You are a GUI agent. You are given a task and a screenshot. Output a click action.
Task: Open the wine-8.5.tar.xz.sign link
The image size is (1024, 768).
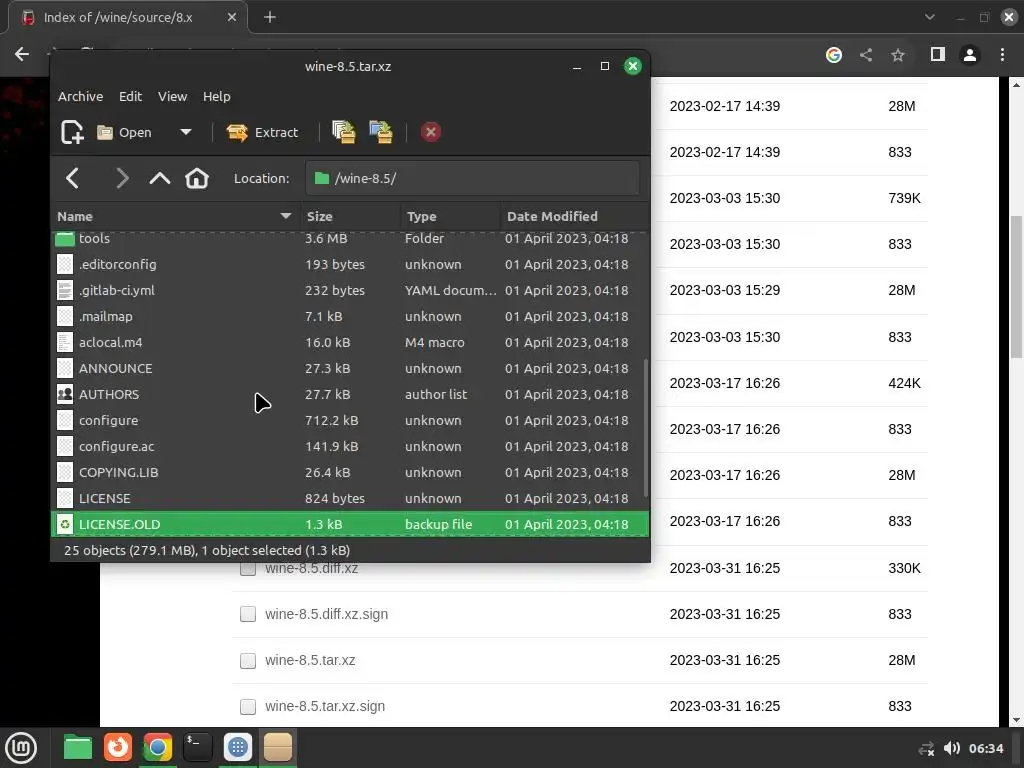coord(325,706)
